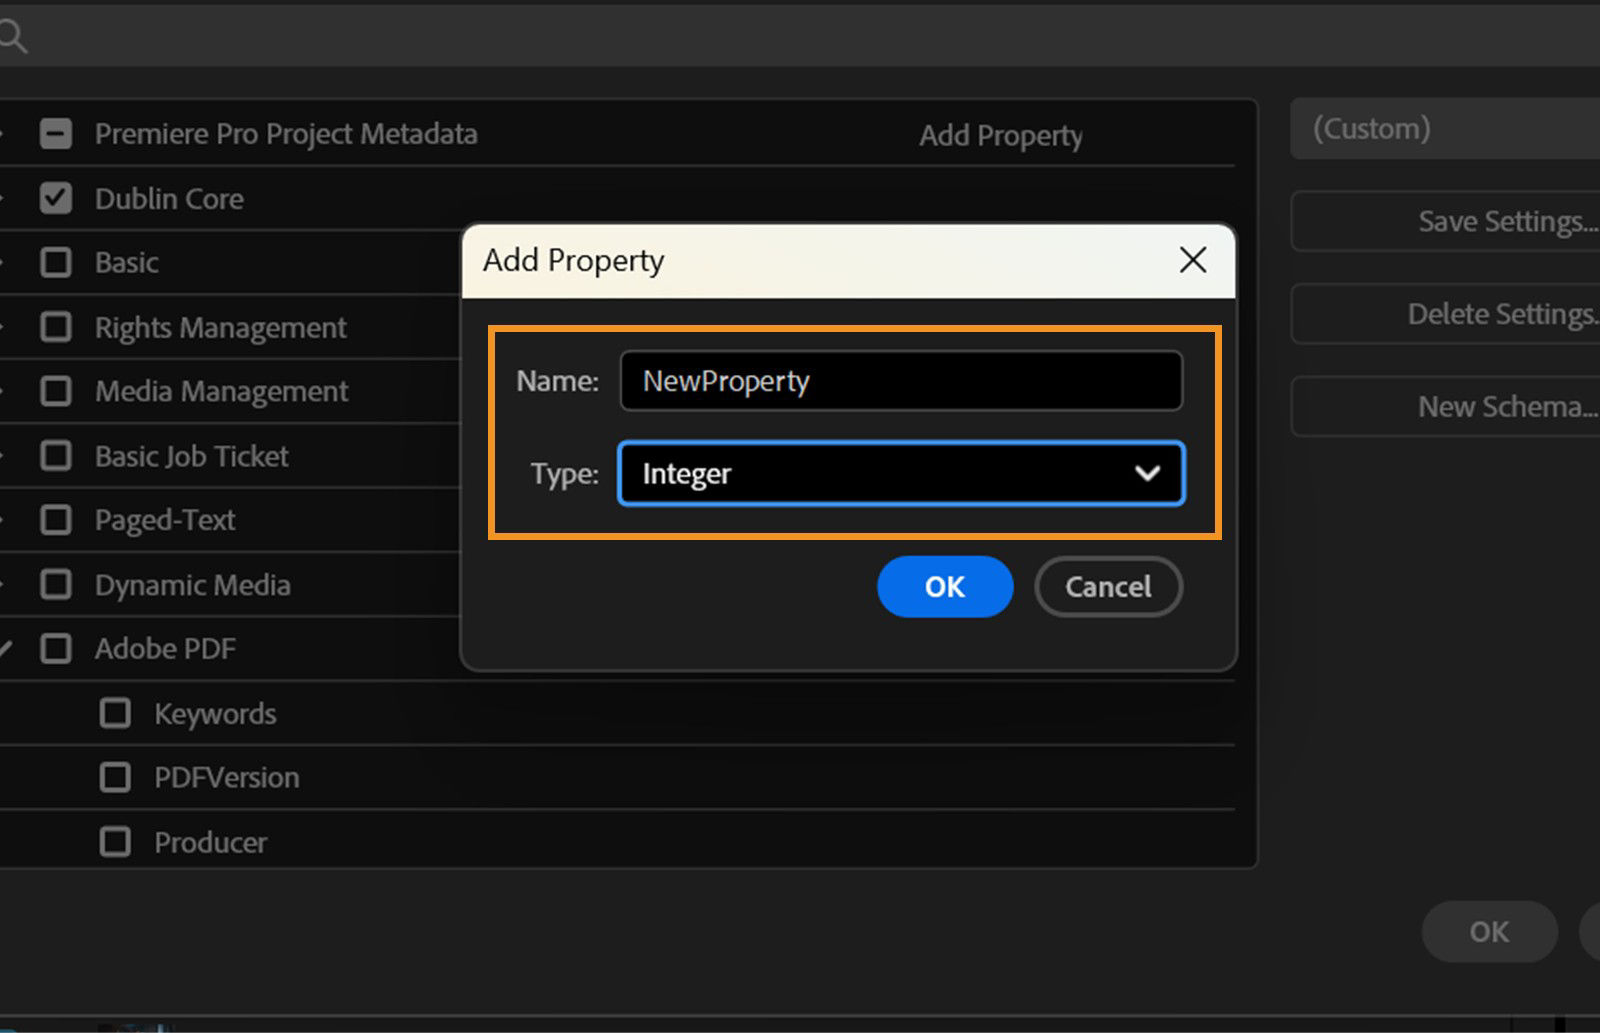Toggle the Premiere Pro Project Metadata checkbox
Image resolution: width=1600 pixels, height=1033 pixels.
click(x=55, y=133)
